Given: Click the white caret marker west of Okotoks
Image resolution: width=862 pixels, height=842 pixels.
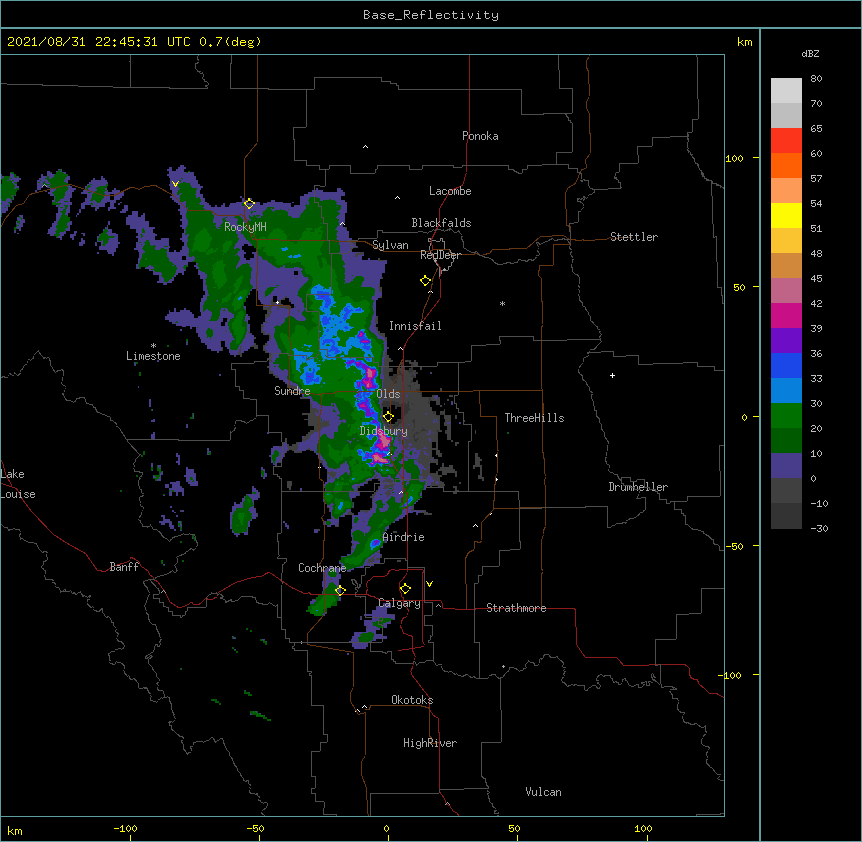Looking at the screenshot, I should (364, 707).
